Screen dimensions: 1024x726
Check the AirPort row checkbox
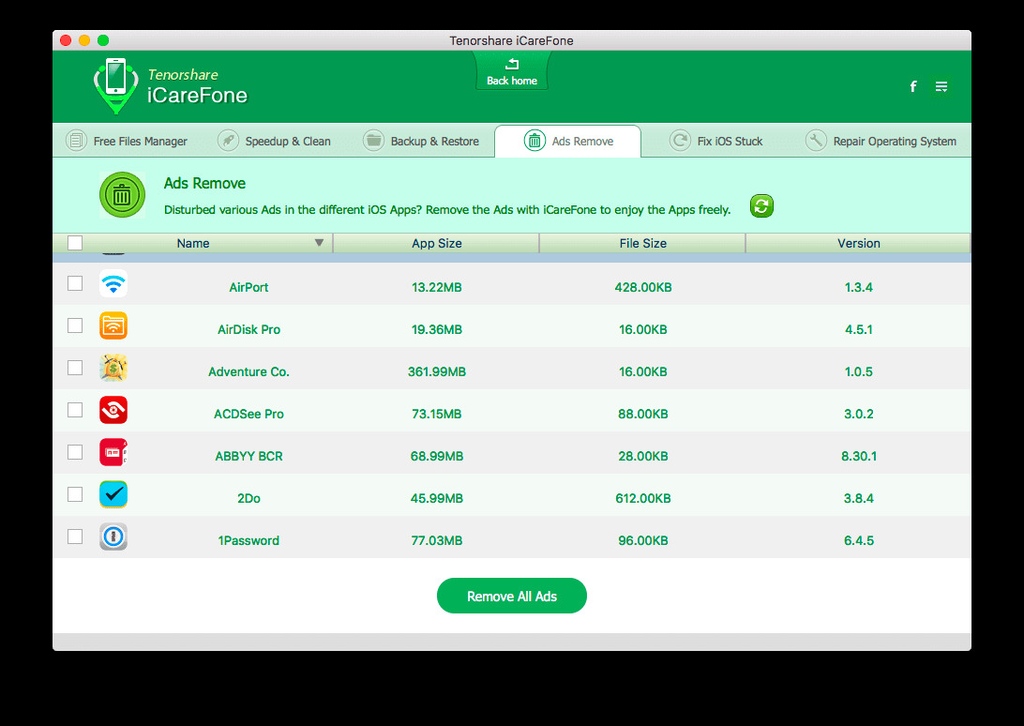pyautogui.click(x=75, y=283)
